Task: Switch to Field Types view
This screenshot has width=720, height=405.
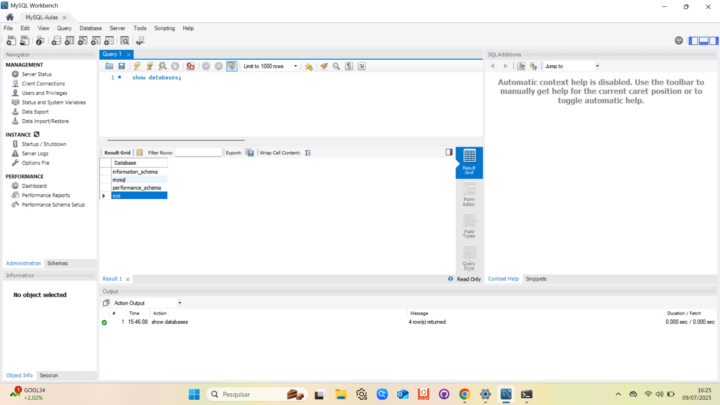Action: [x=469, y=226]
